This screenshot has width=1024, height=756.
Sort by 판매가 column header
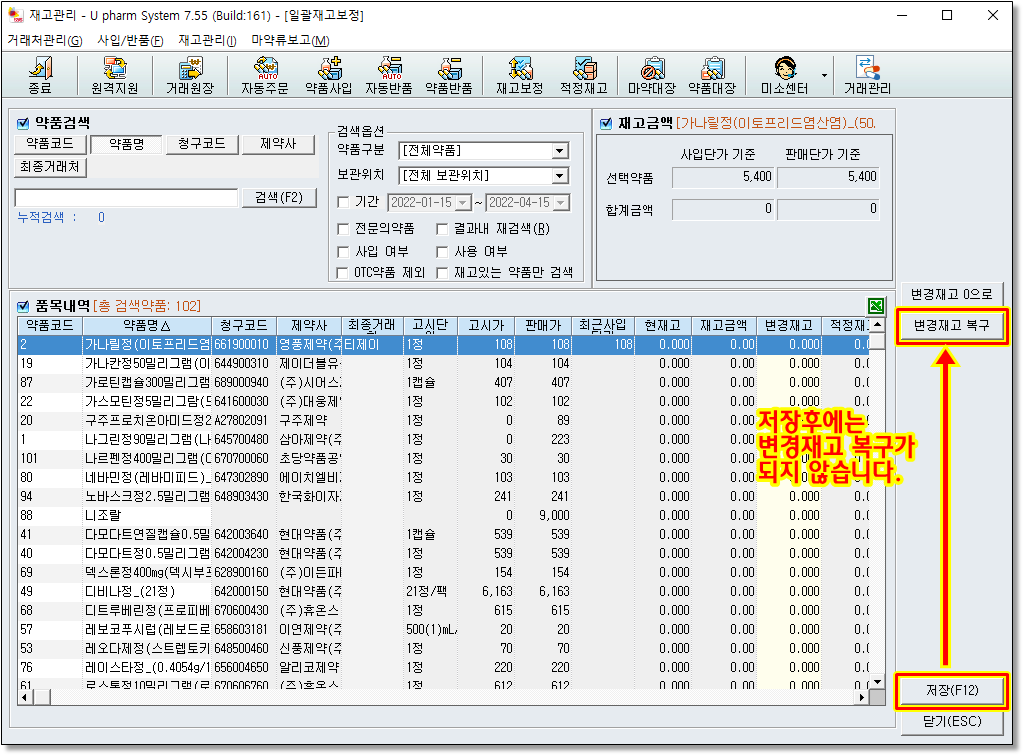[x=543, y=325]
